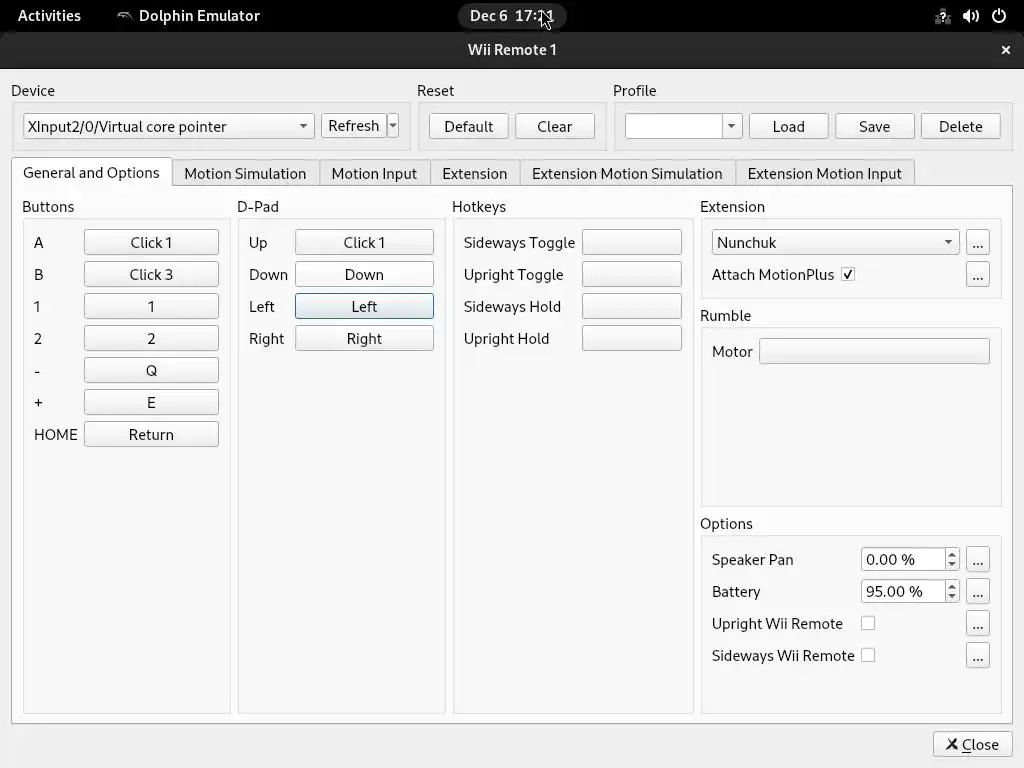This screenshot has height=768, width=1024.
Task: Open Extension Motion Simulation tab
Action: pyautogui.click(x=627, y=173)
